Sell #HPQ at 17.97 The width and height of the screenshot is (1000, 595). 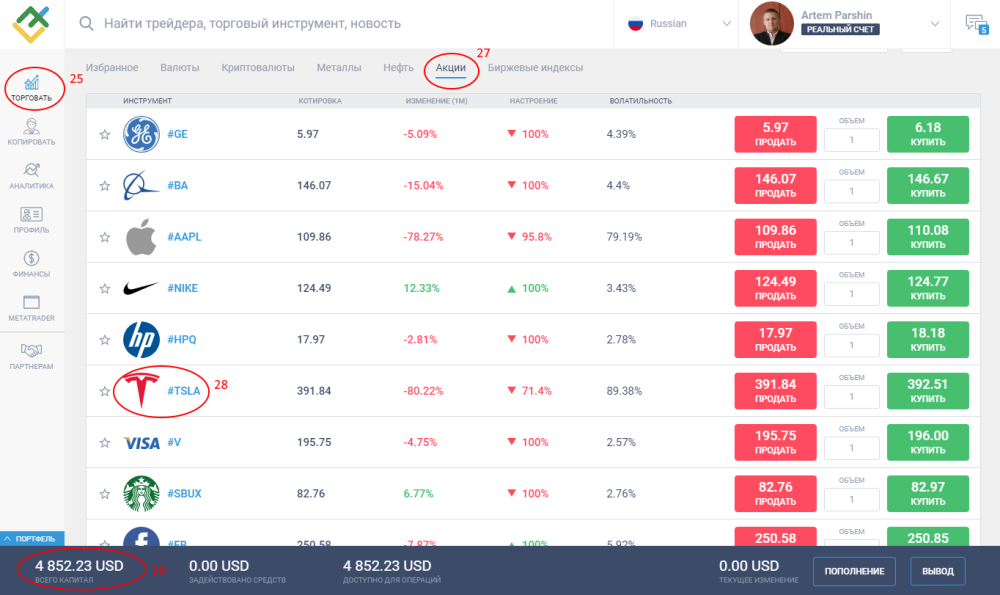[x=776, y=339]
